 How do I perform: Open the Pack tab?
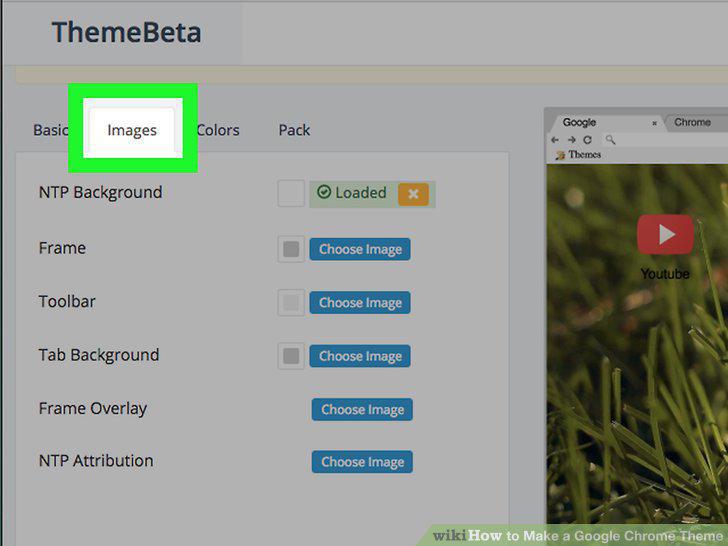[294, 130]
